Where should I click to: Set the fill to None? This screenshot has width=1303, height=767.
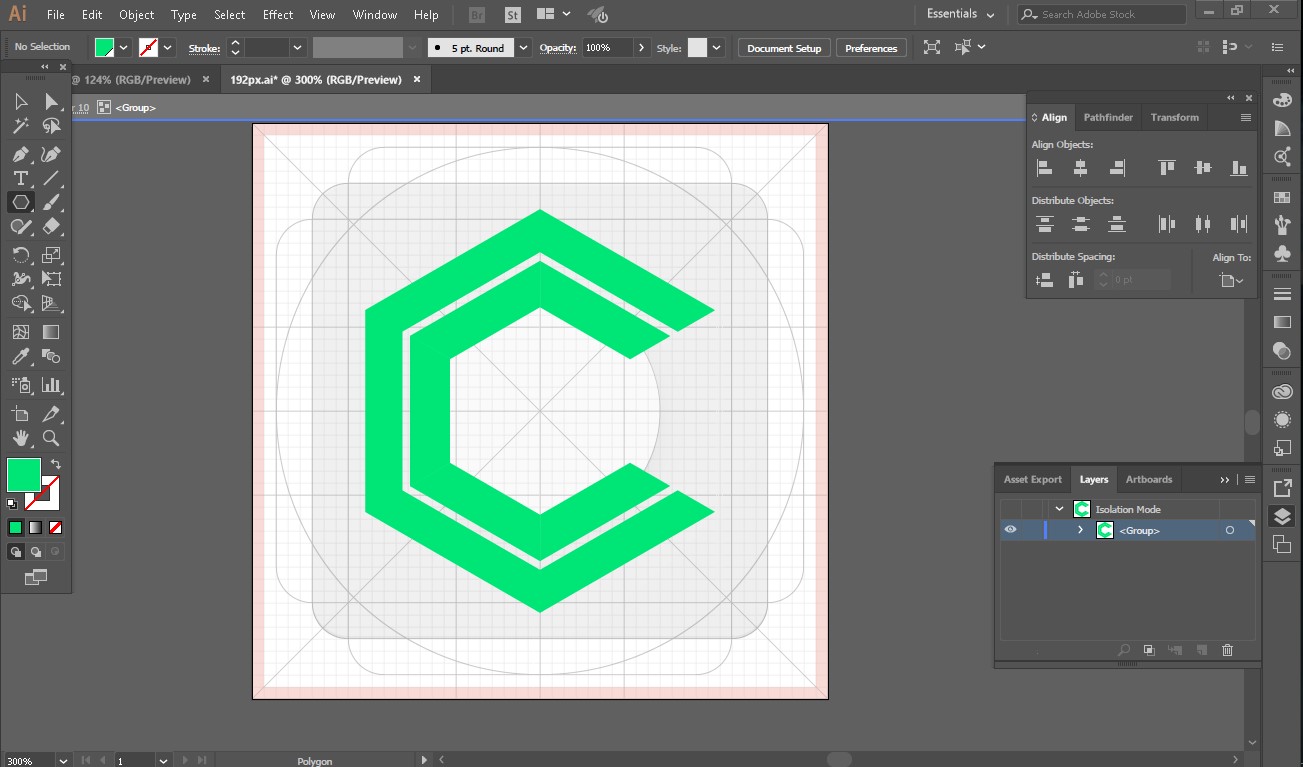tap(56, 527)
